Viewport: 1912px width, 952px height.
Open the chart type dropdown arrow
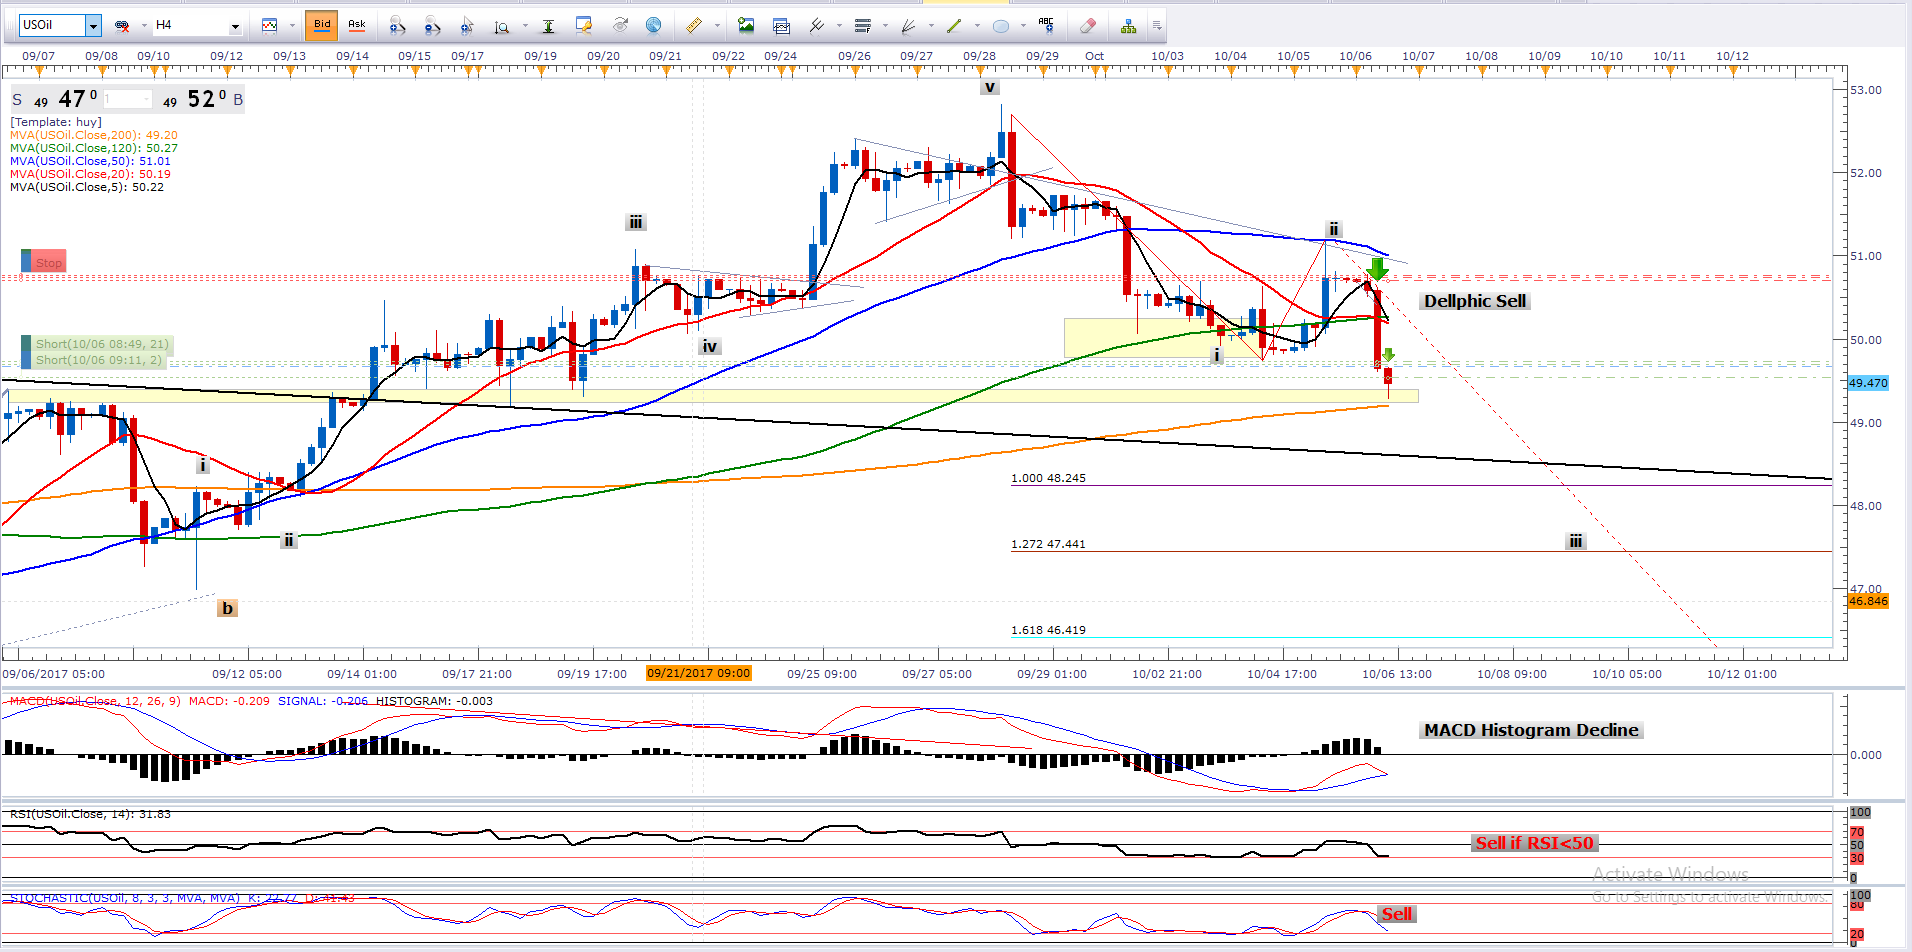point(291,26)
